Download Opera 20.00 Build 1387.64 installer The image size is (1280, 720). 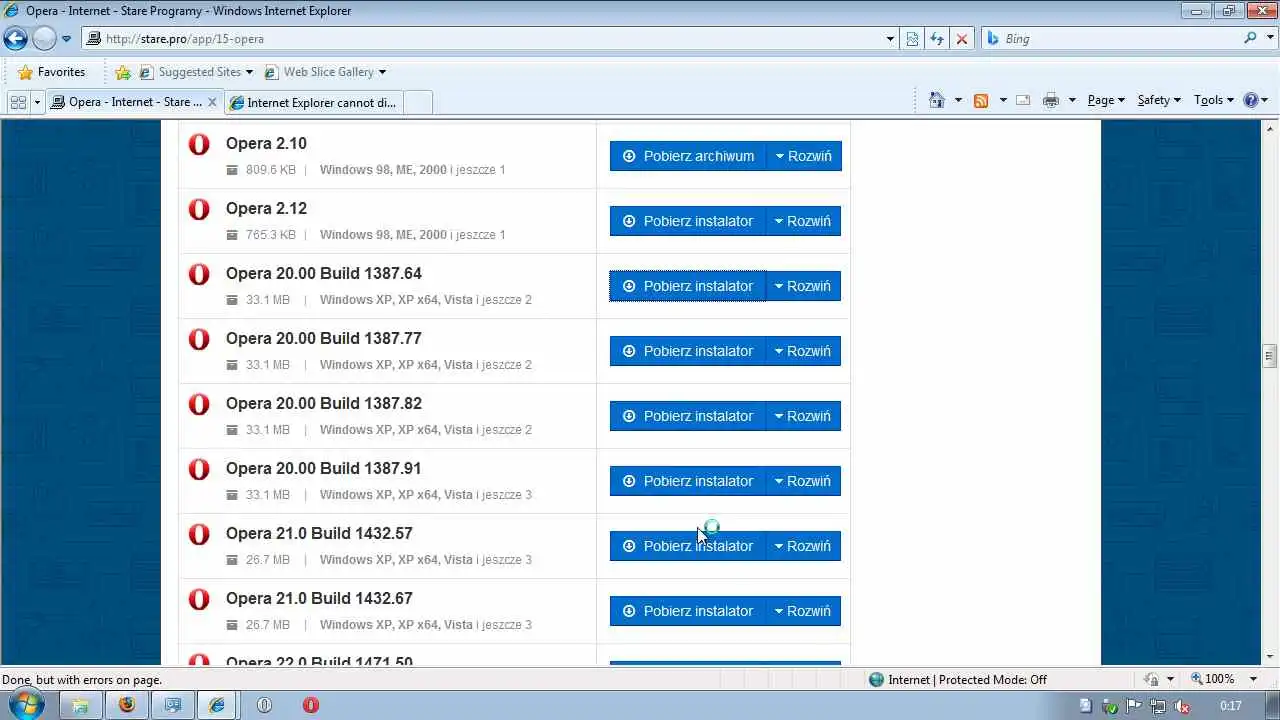(688, 286)
